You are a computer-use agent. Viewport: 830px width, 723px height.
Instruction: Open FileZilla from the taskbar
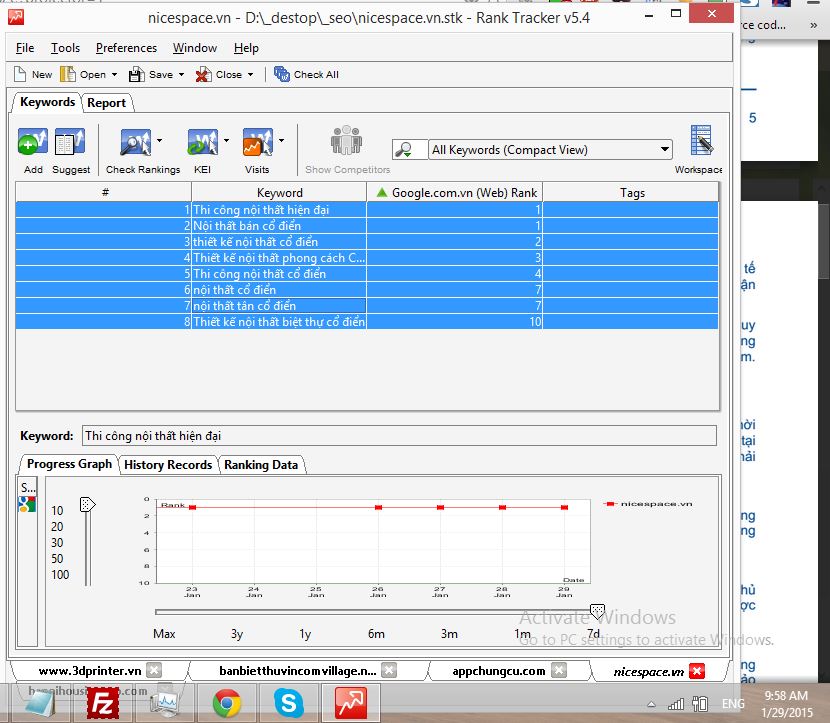(x=102, y=703)
